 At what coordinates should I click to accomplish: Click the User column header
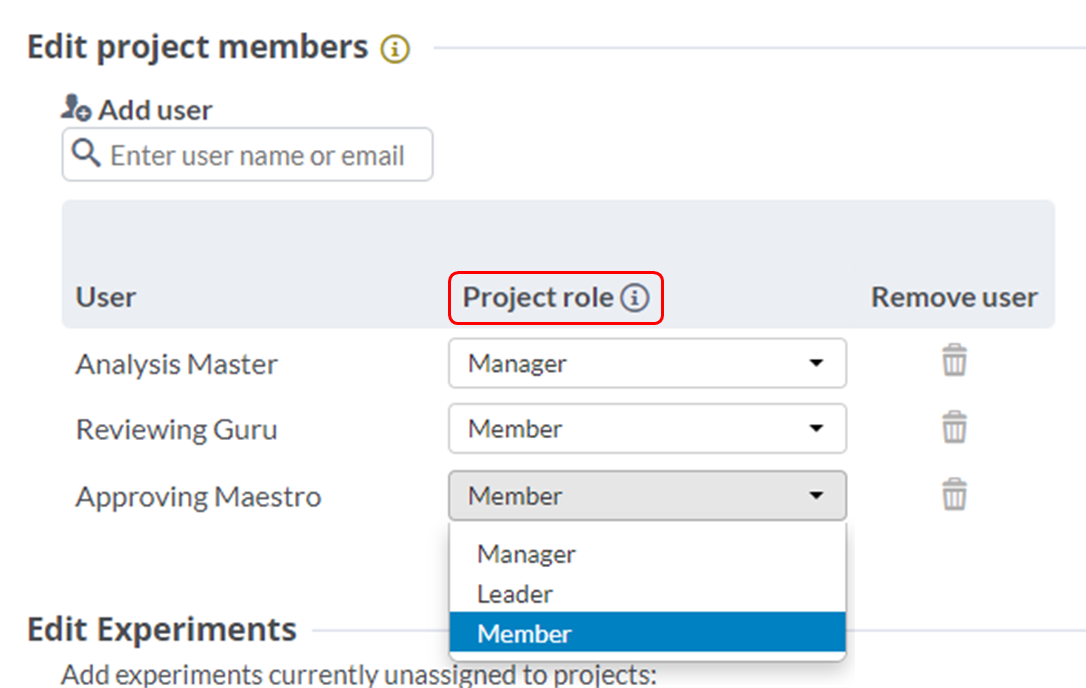[106, 298]
